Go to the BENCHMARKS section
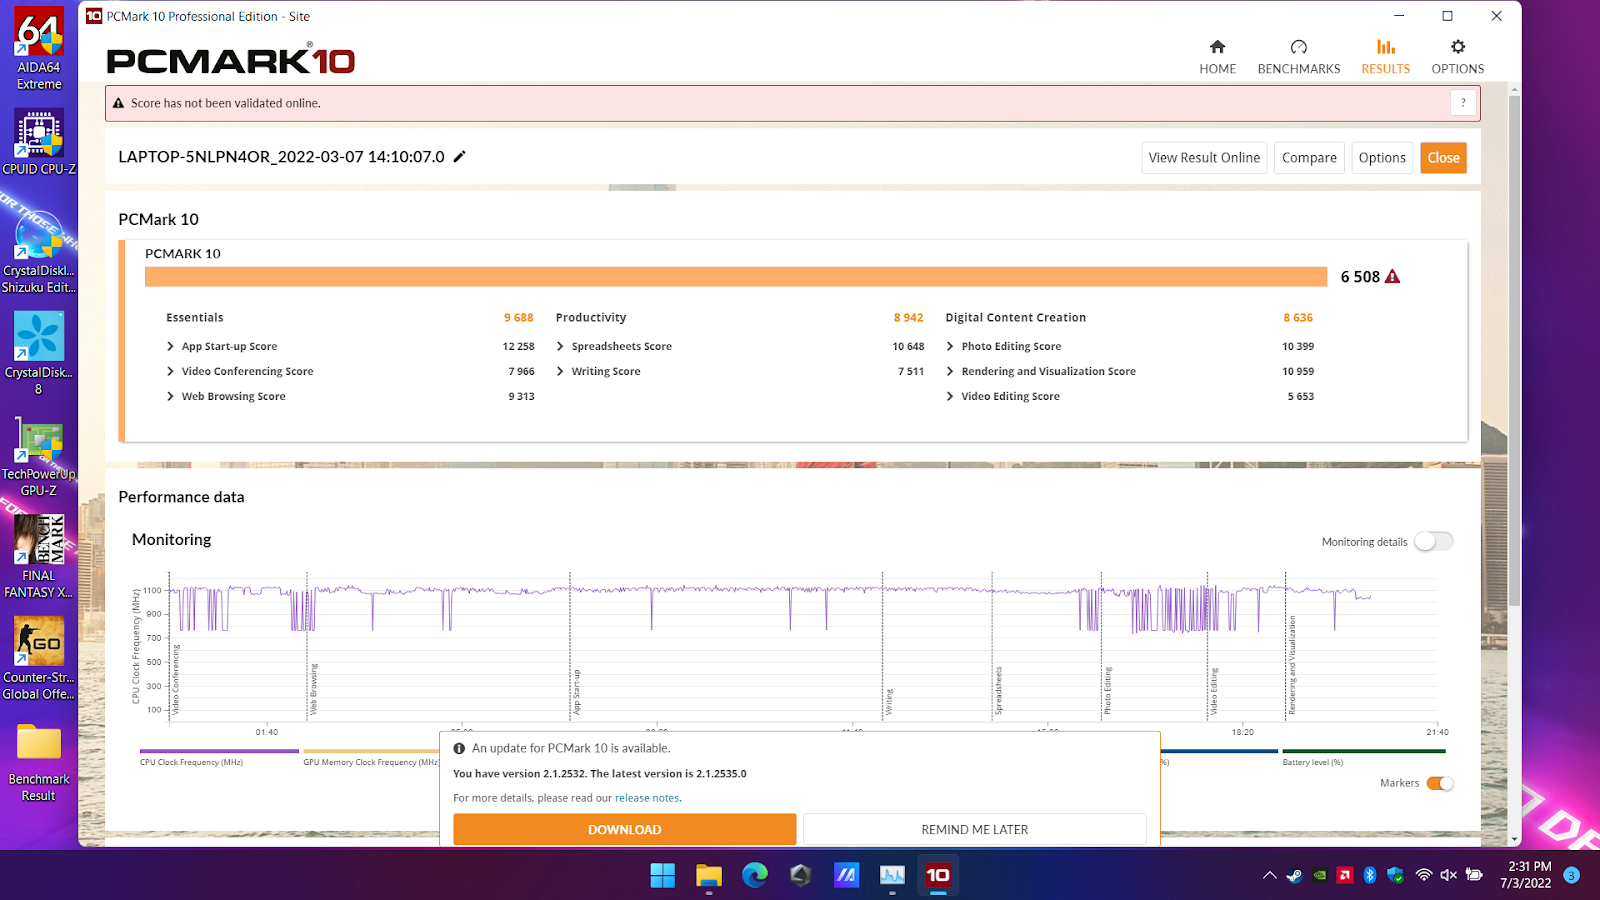 tap(1298, 58)
